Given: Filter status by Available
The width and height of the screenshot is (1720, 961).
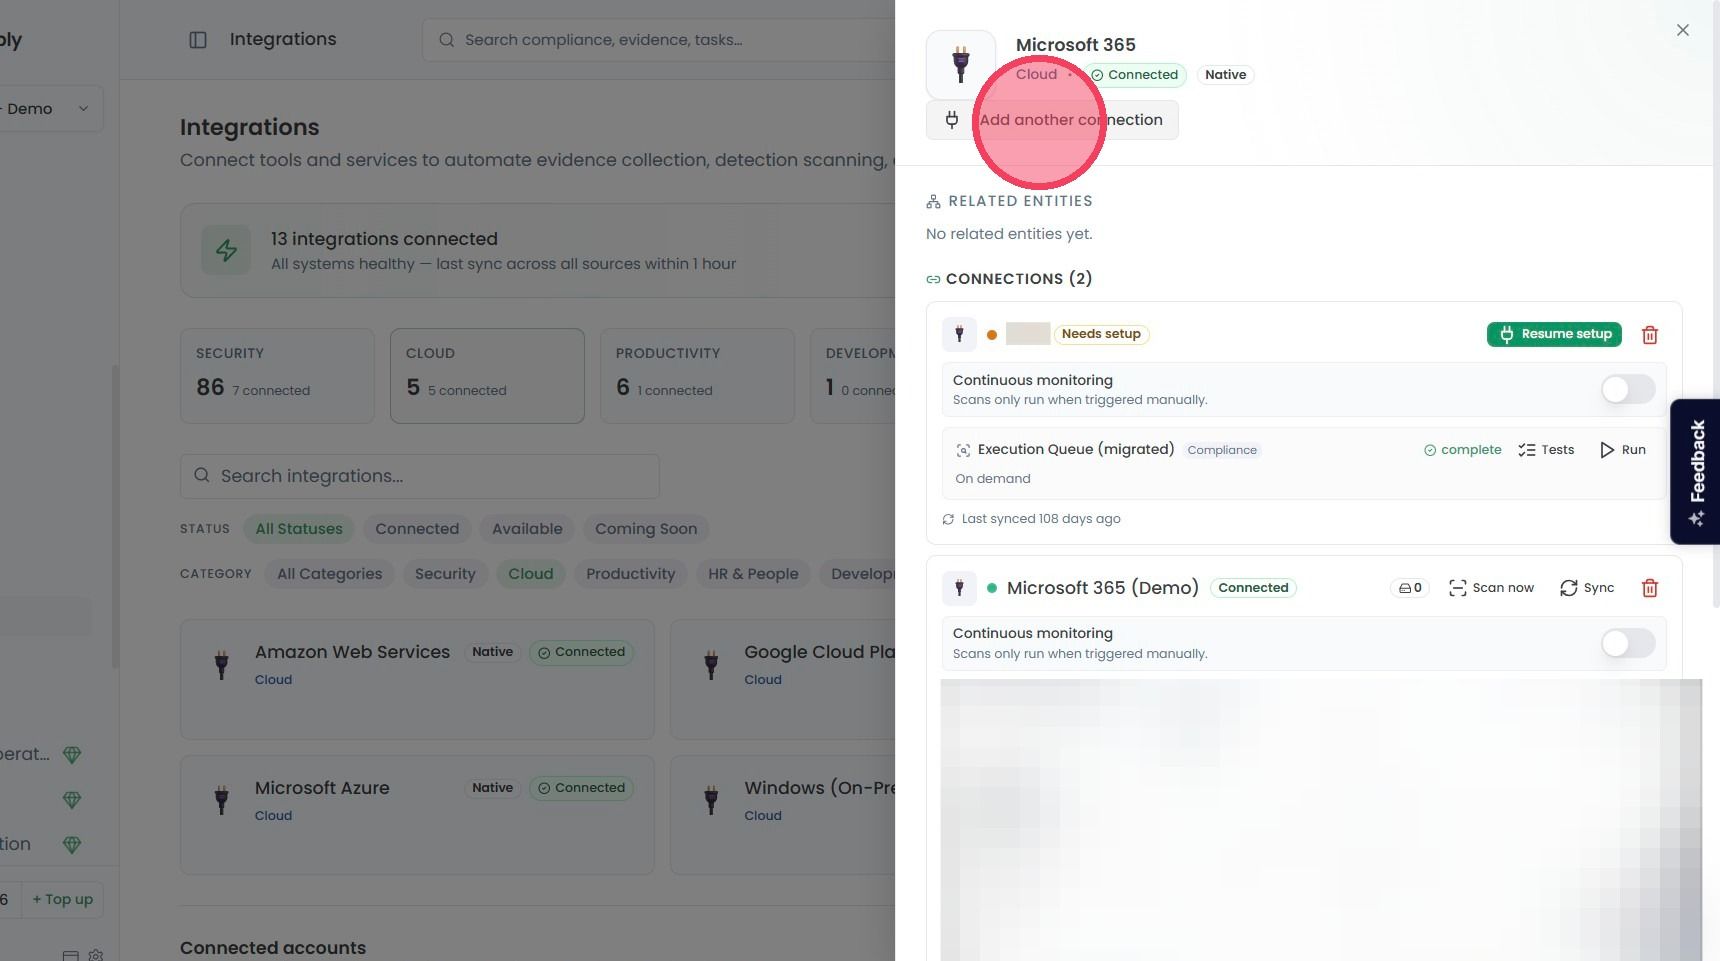Looking at the screenshot, I should (527, 529).
